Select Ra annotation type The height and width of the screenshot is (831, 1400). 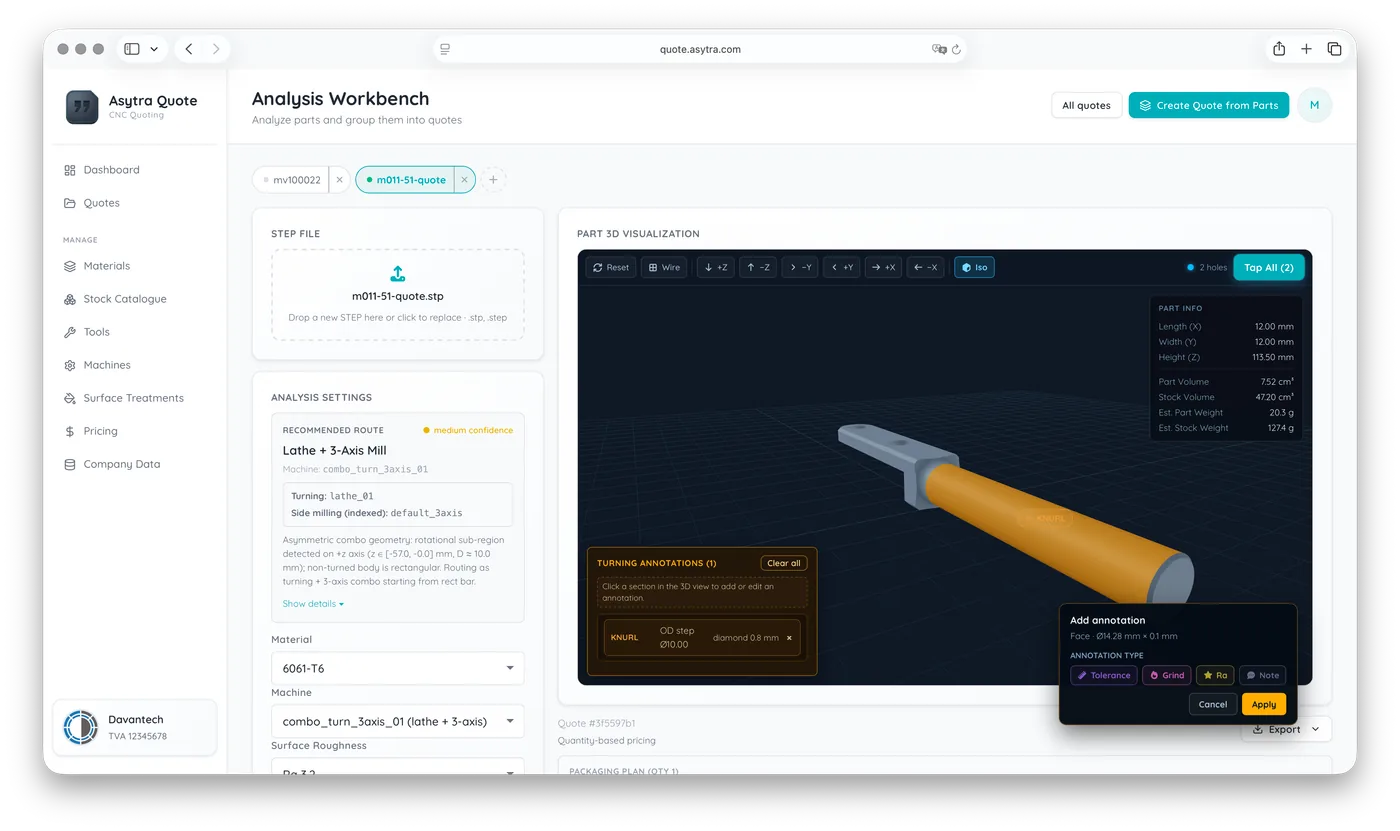click(1215, 675)
